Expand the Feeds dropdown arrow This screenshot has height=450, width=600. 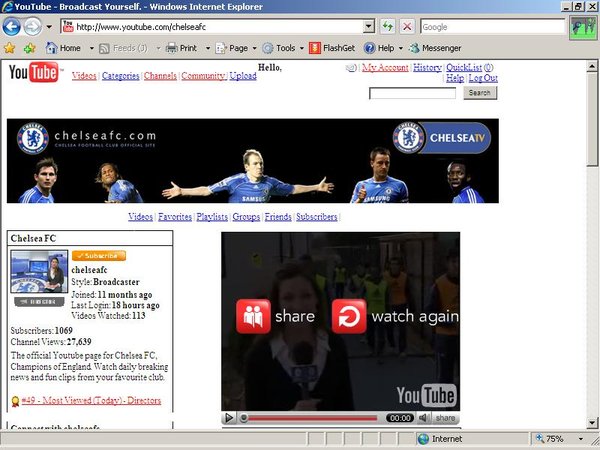click(158, 48)
